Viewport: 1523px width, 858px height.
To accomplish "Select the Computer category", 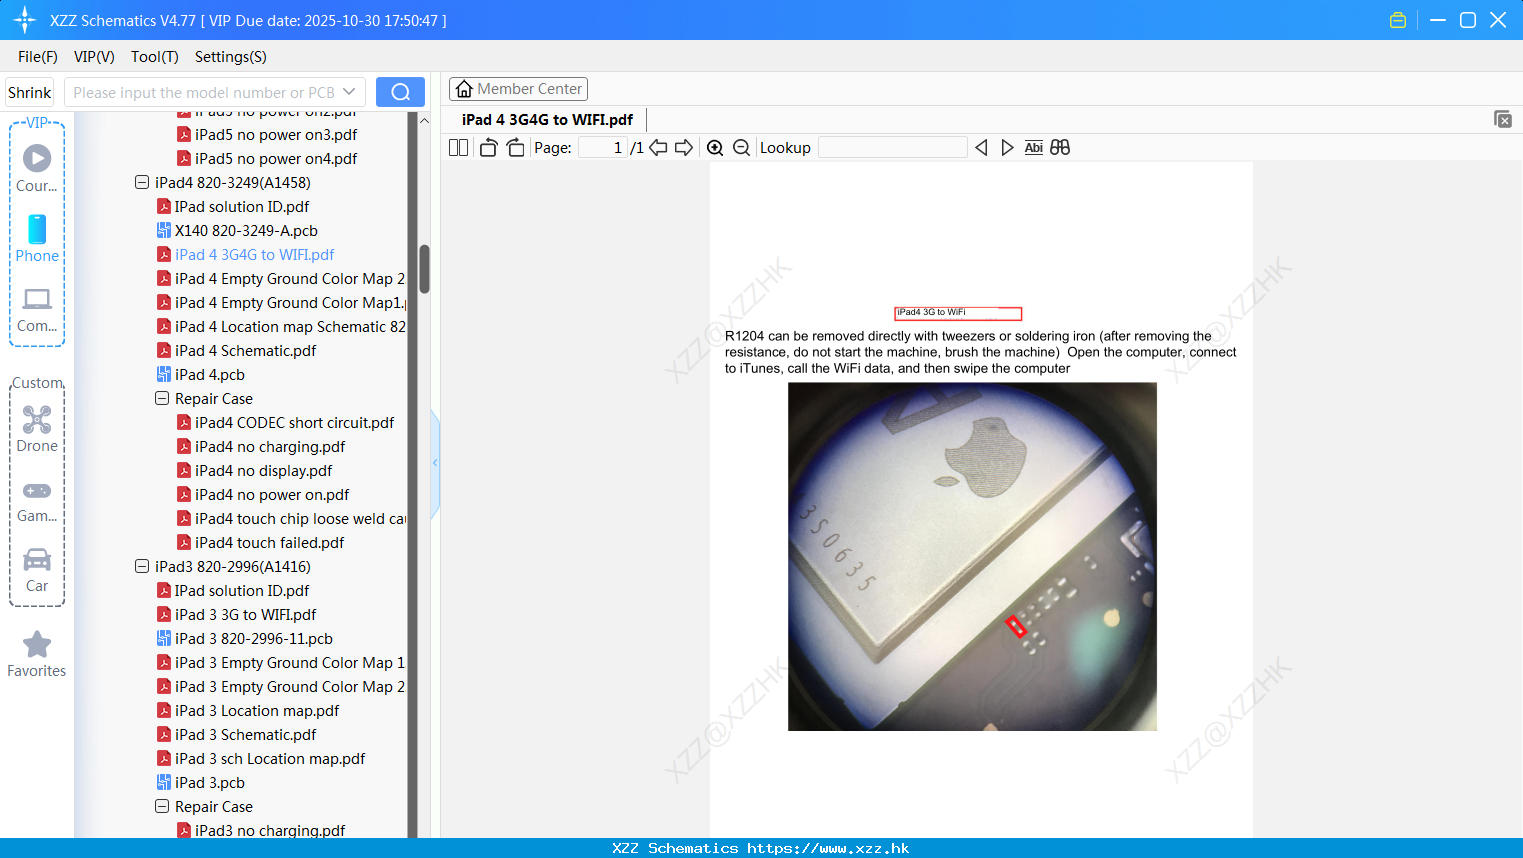I will (37, 309).
